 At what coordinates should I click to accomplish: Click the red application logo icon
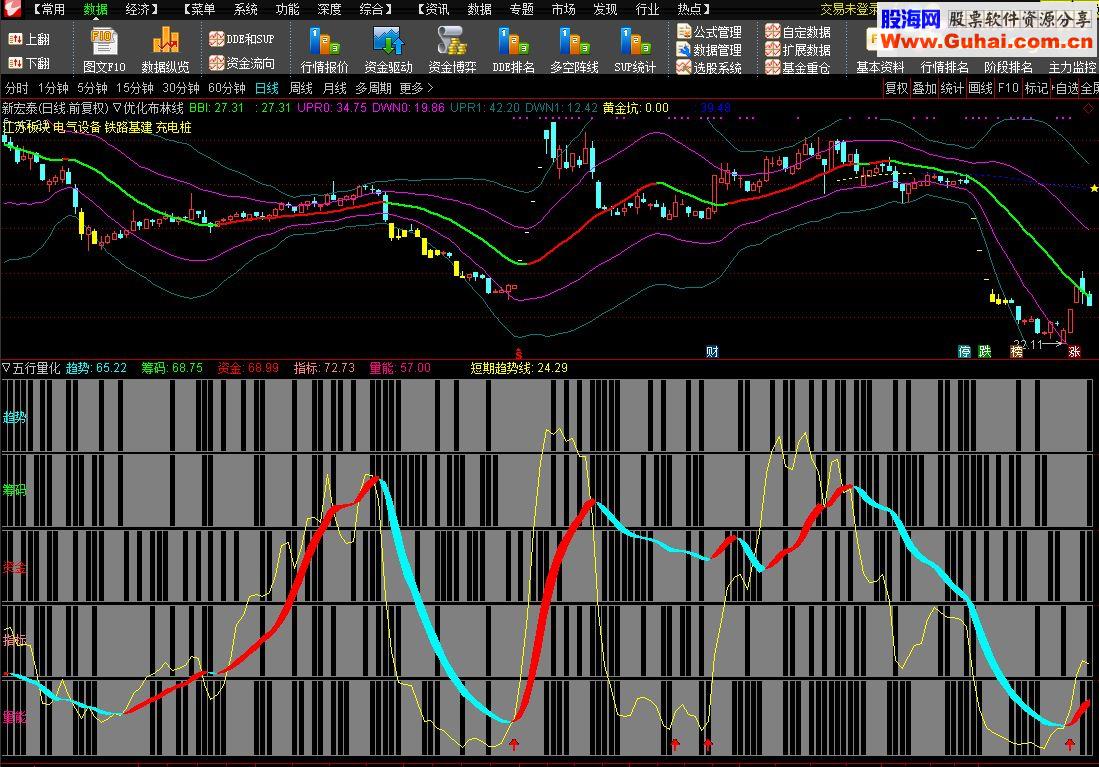click(12, 9)
